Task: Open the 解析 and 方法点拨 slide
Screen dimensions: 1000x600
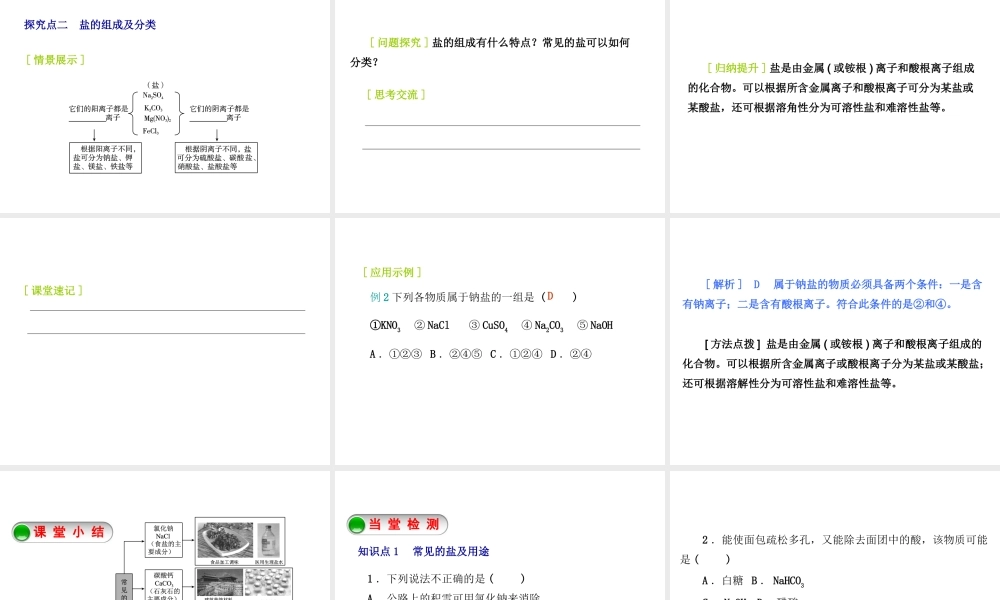Action: pyautogui.click(x=835, y=341)
